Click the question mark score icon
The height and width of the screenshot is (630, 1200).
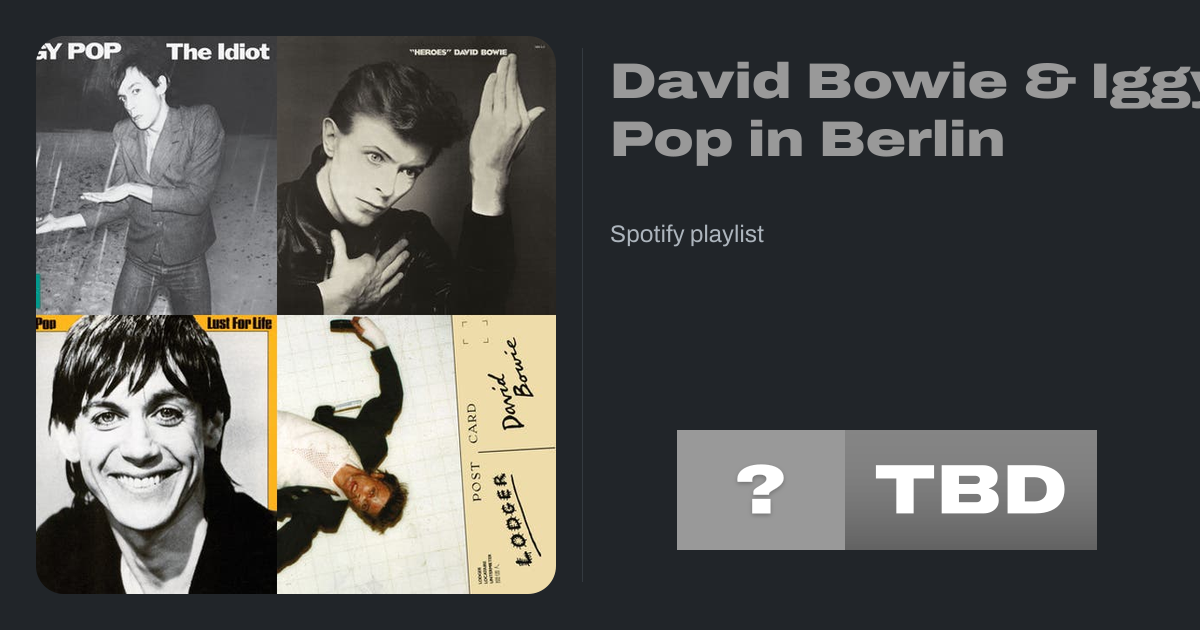click(761, 490)
